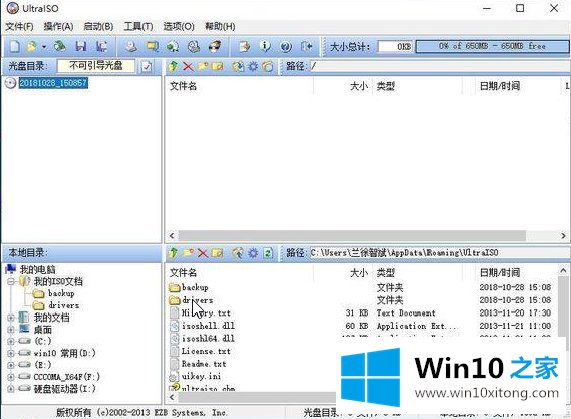The image size is (571, 419).
Task: Create a new ISO with the New icon
Action: click(x=15, y=47)
